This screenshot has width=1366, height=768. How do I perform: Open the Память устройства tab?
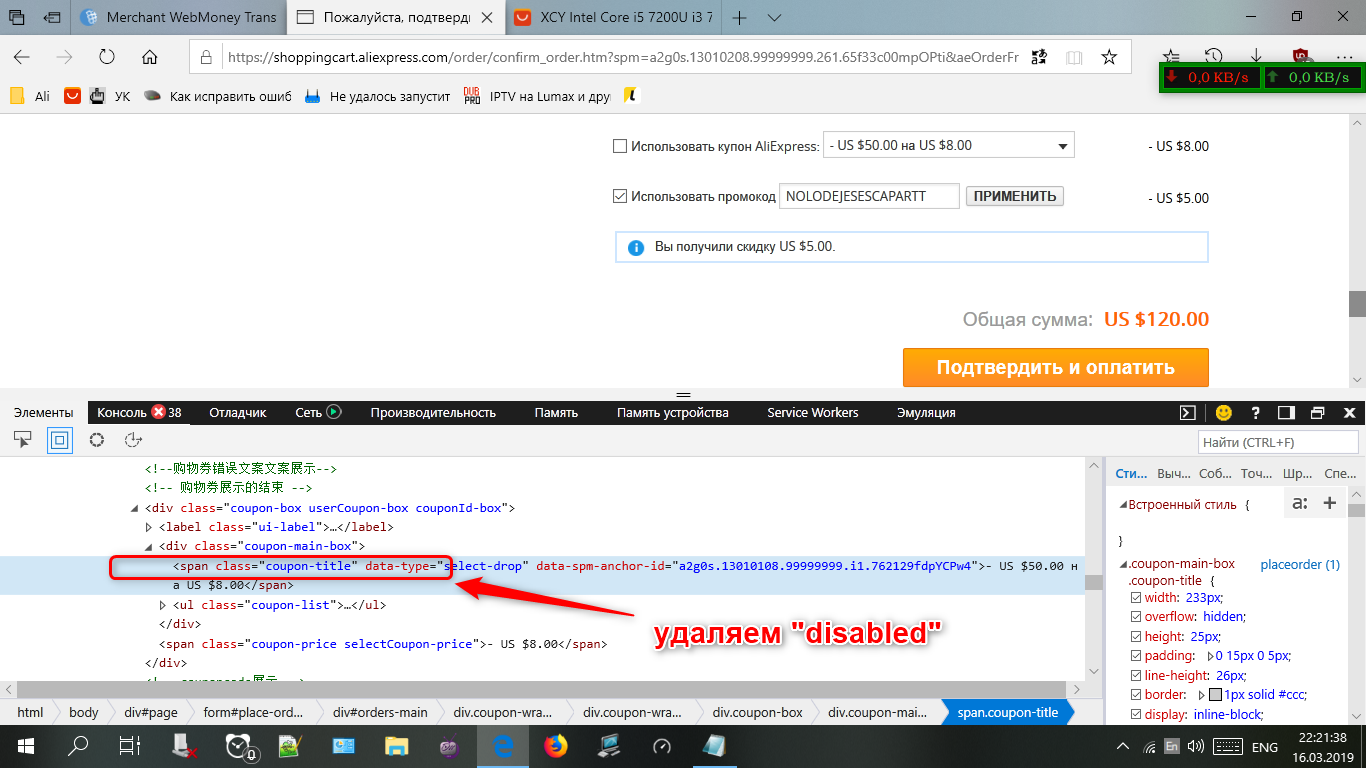click(x=672, y=412)
